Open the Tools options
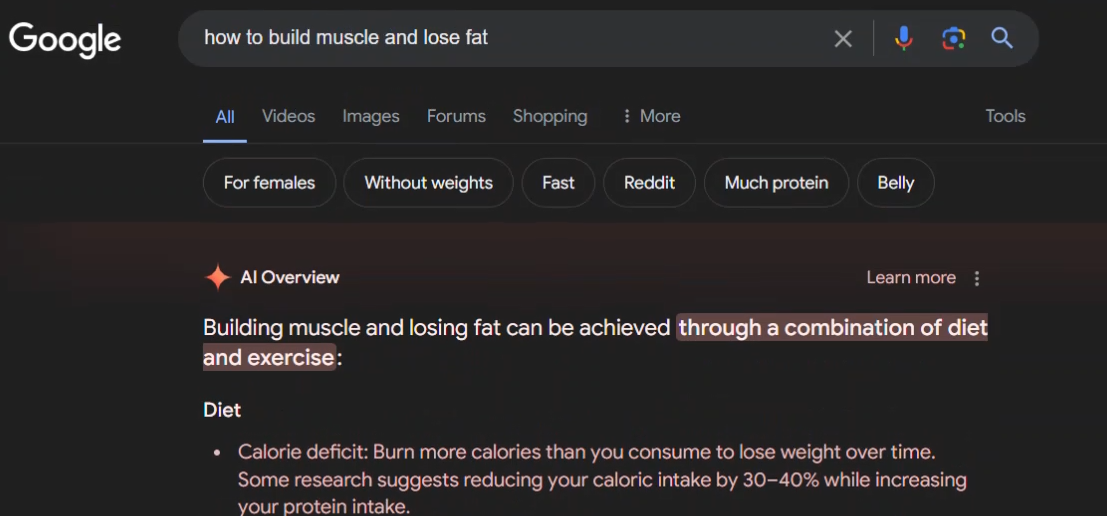This screenshot has height=516, width=1107. pyautogui.click(x=1005, y=116)
